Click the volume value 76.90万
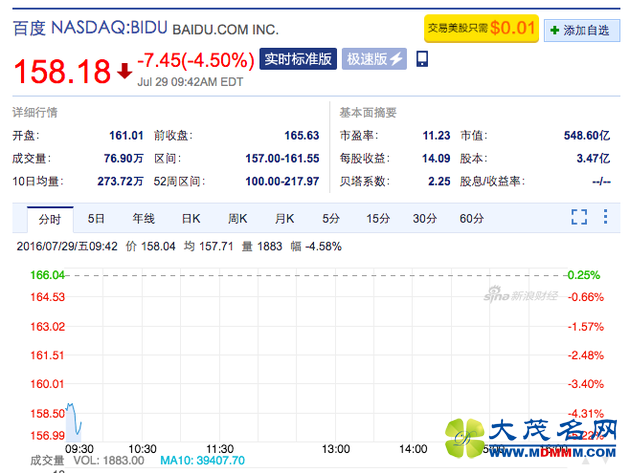This screenshot has height=473, width=630. [123, 158]
